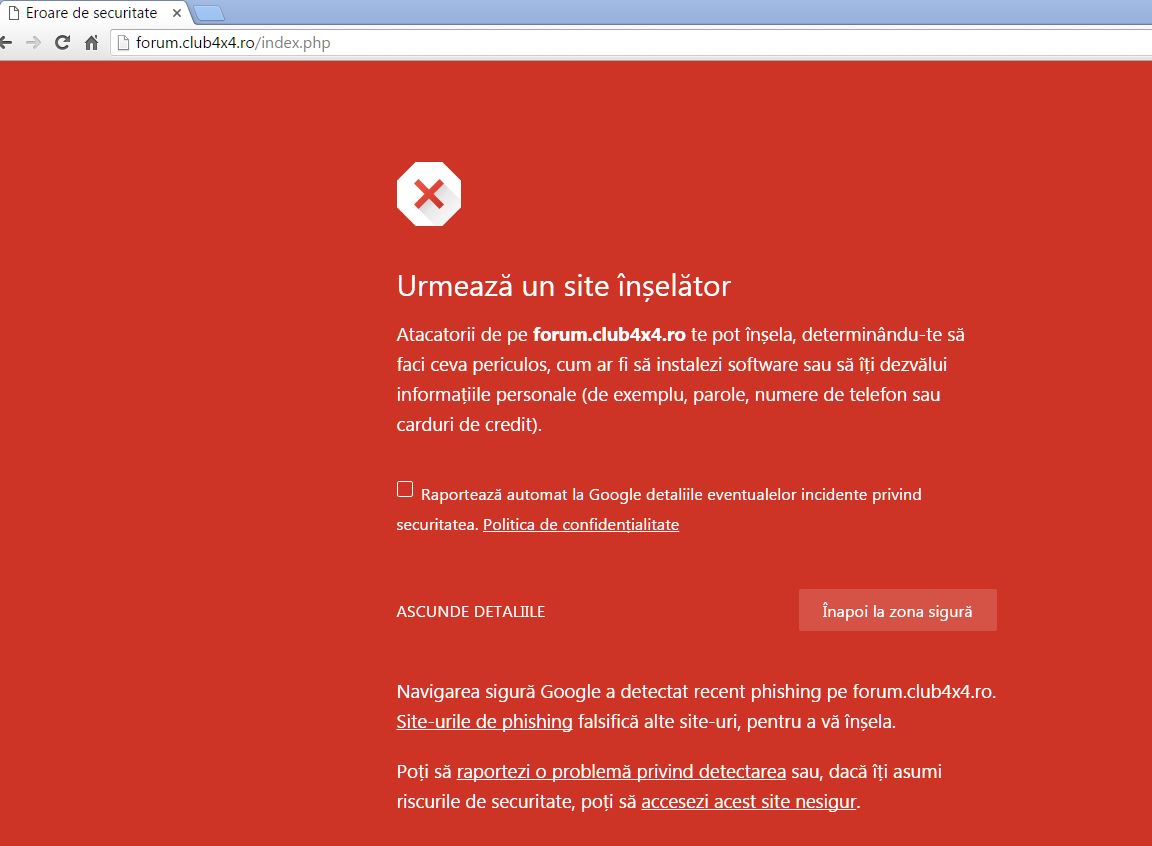Click the favicon on the Eroare de securitate tab
The width and height of the screenshot is (1152, 846).
pos(13,13)
